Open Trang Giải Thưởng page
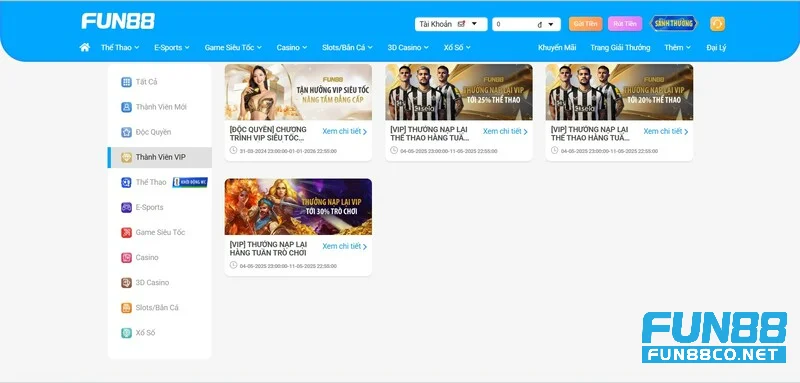The width and height of the screenshot is (800, 383). click(x=620, y=47)
